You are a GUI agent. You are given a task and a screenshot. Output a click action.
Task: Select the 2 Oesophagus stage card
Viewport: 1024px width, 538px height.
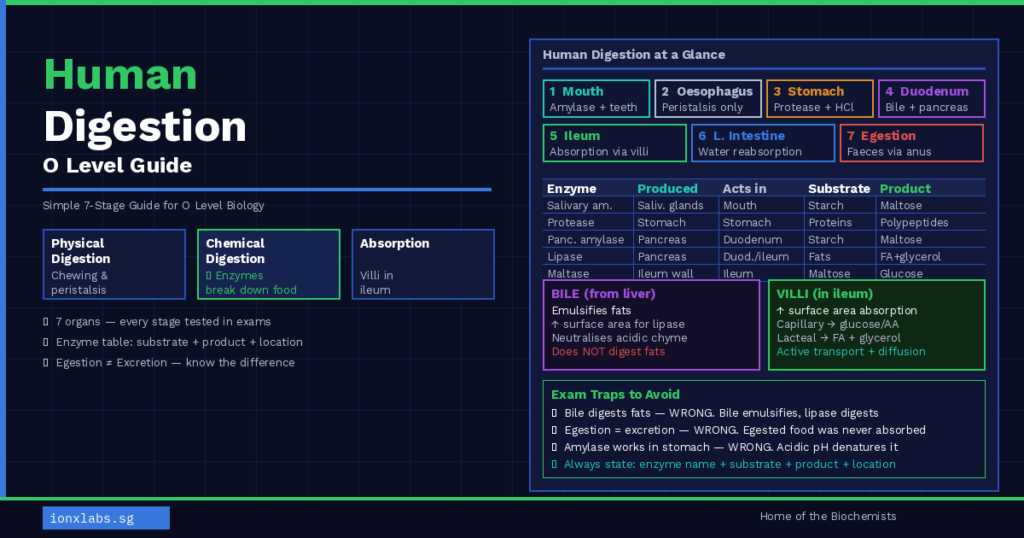[708, 99]
